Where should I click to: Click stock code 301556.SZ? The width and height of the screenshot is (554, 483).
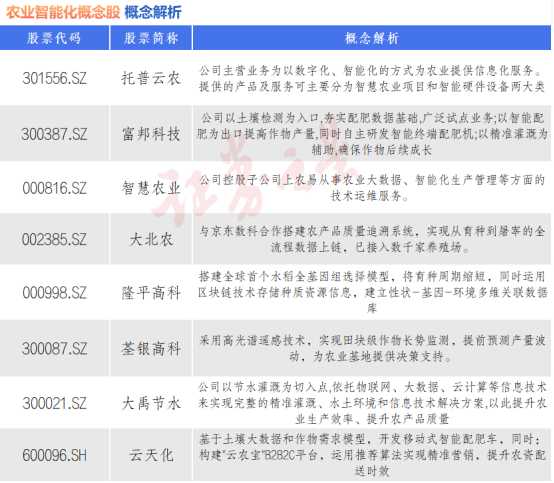(x=54, y=78)
